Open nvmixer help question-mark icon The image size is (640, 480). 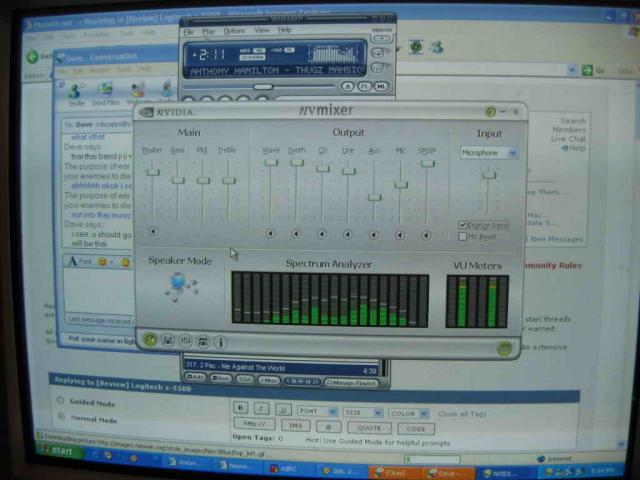click(x=491, y=111)
